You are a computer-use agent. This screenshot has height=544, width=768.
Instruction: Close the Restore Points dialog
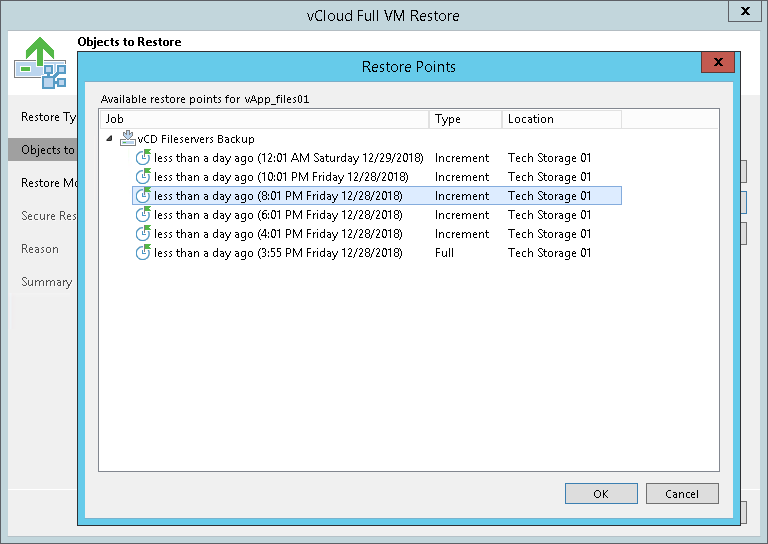pos(717,63)
